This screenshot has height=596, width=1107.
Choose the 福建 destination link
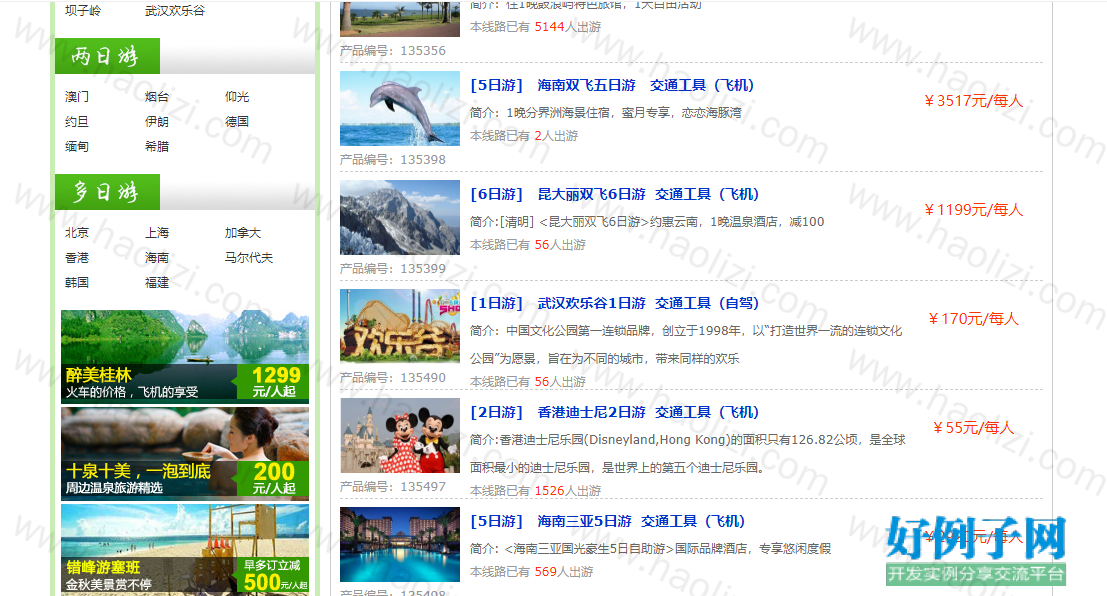click(157, 282)
